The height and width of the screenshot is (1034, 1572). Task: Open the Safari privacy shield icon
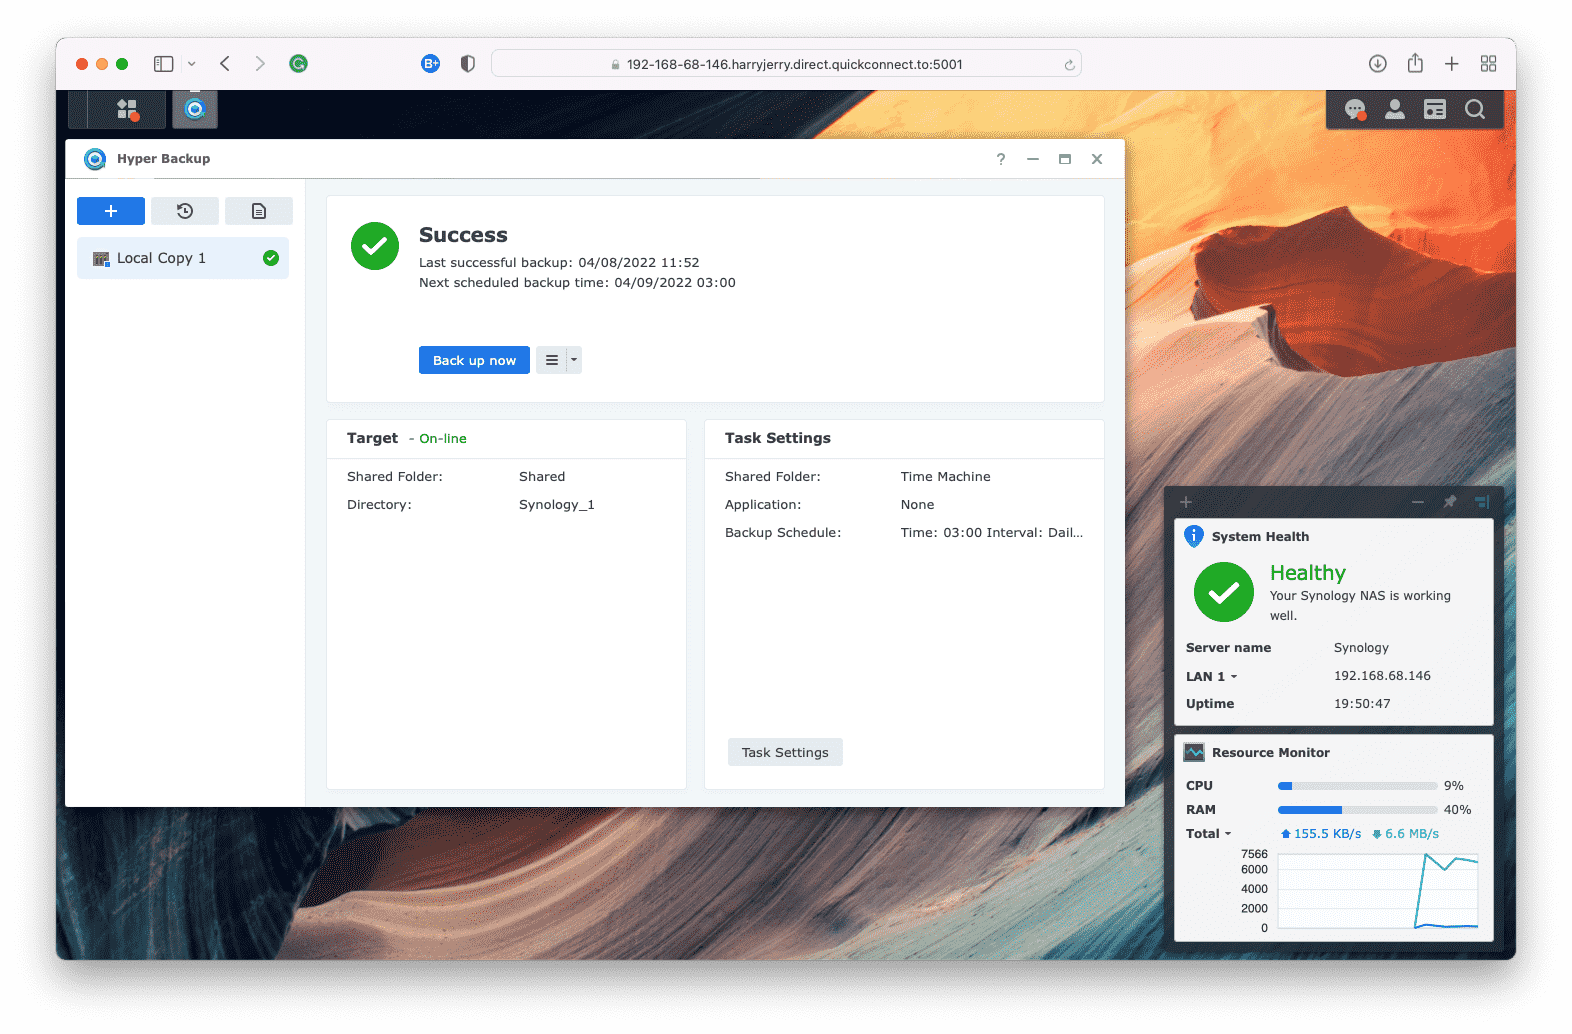[x=467, y=64]
